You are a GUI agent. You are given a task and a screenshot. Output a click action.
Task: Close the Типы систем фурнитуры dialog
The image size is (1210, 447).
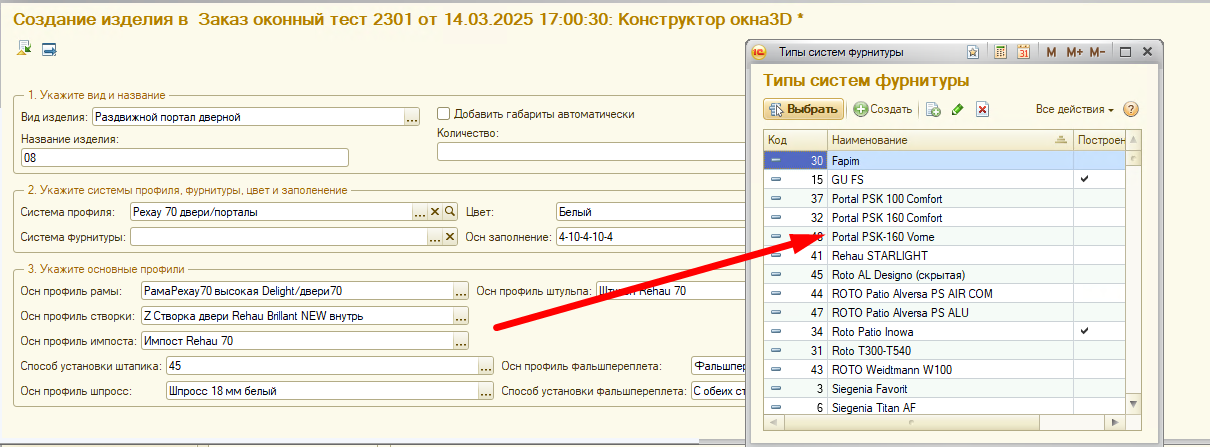(1147, 52)
